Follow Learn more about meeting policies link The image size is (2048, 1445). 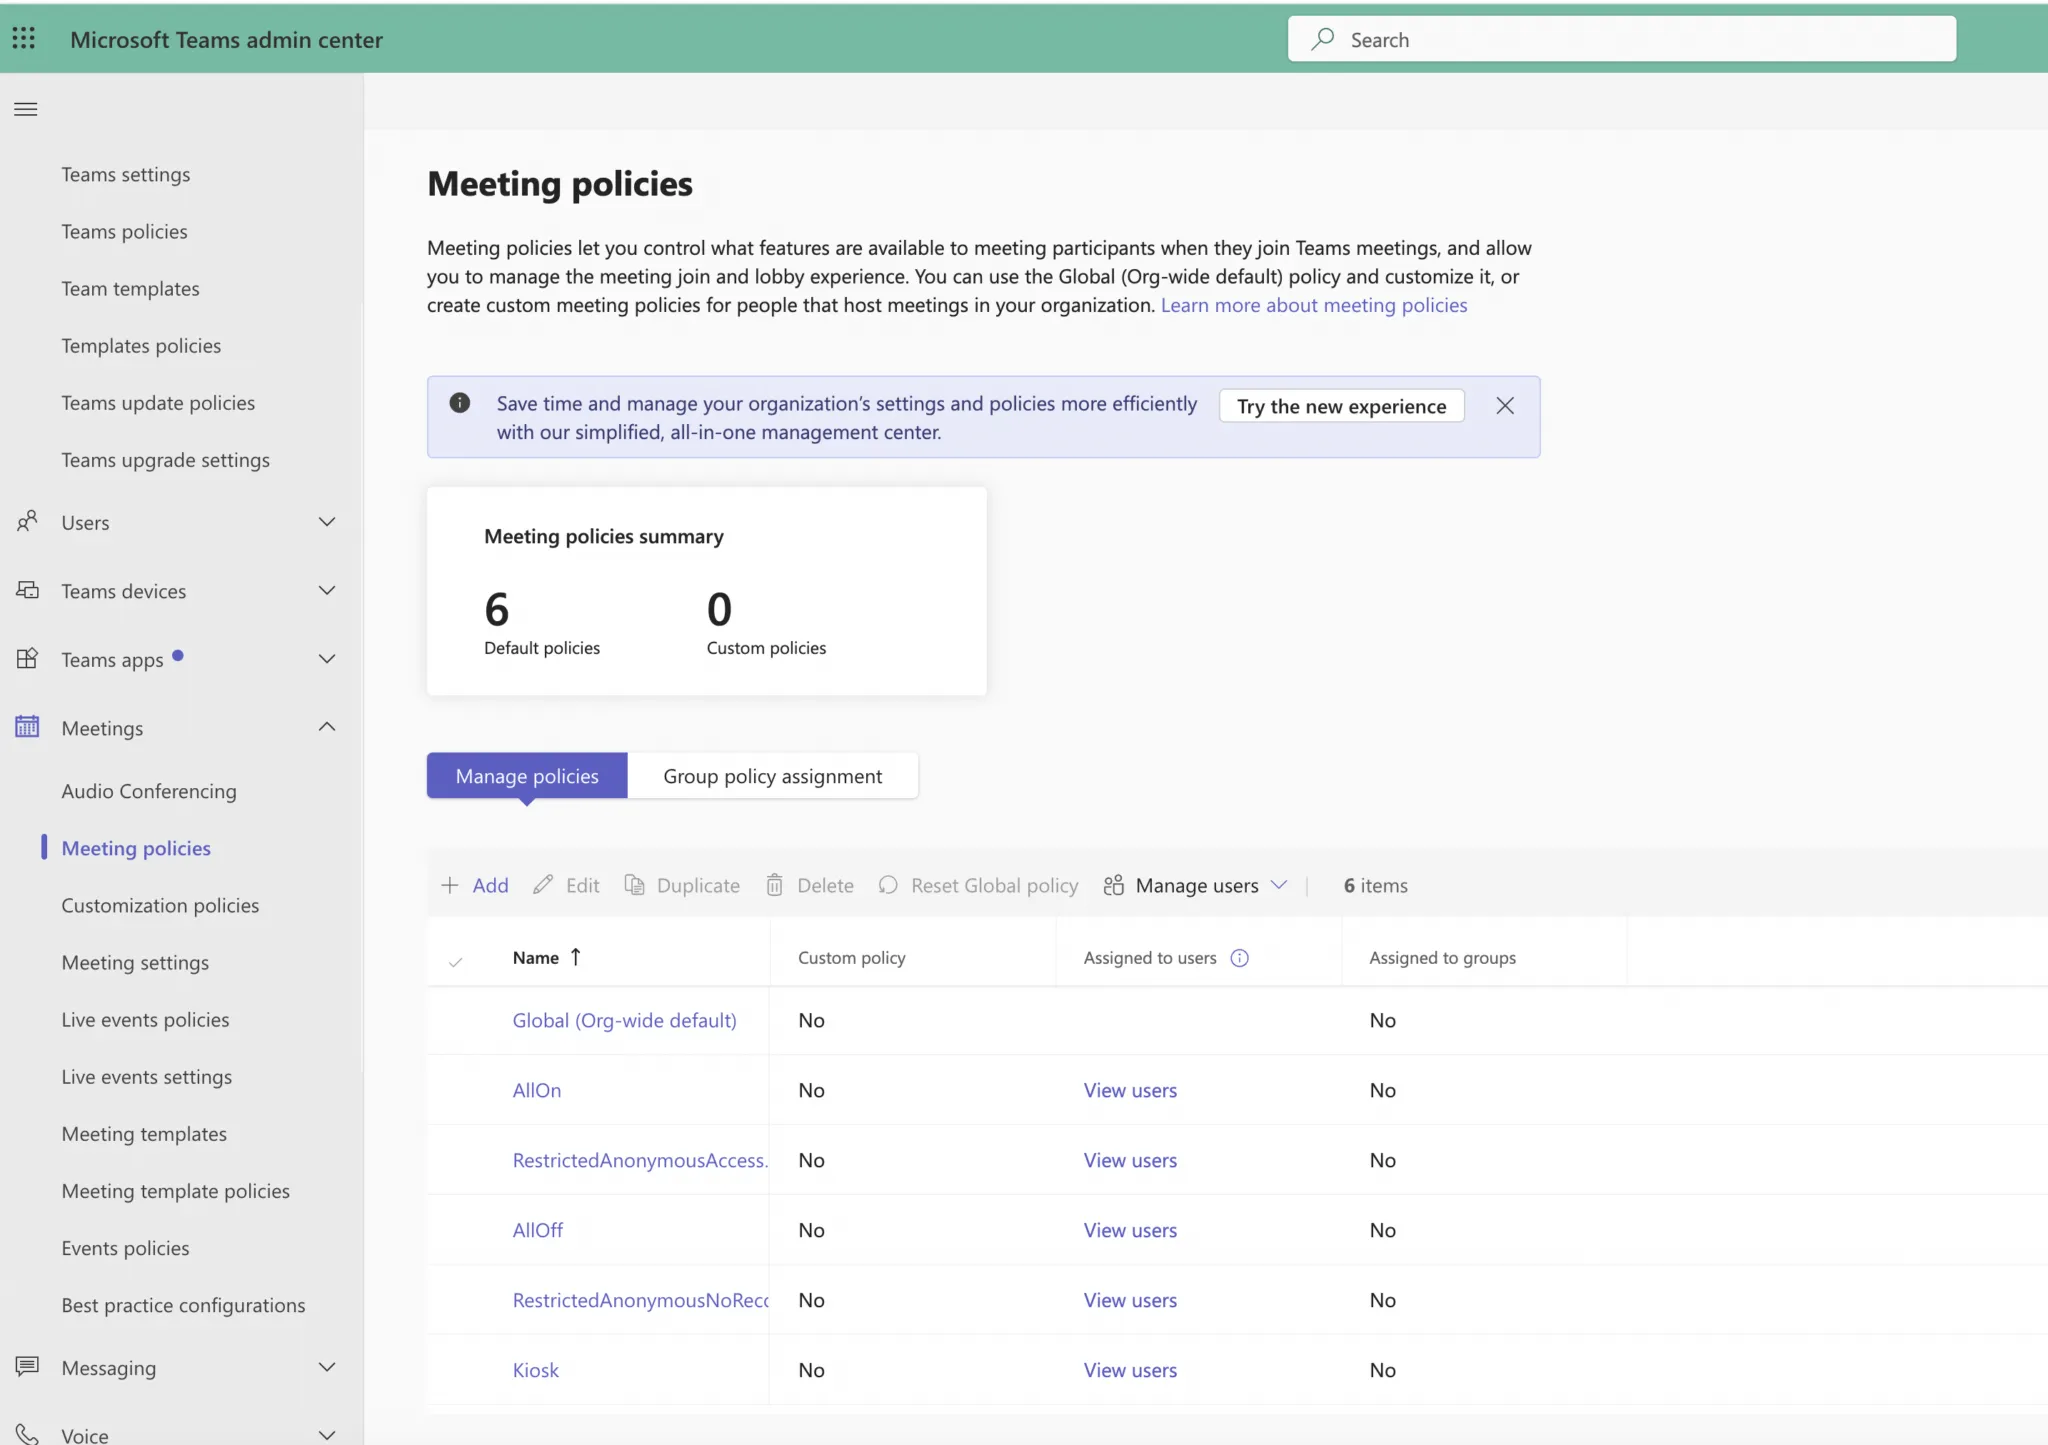[x=1314, y=305]
